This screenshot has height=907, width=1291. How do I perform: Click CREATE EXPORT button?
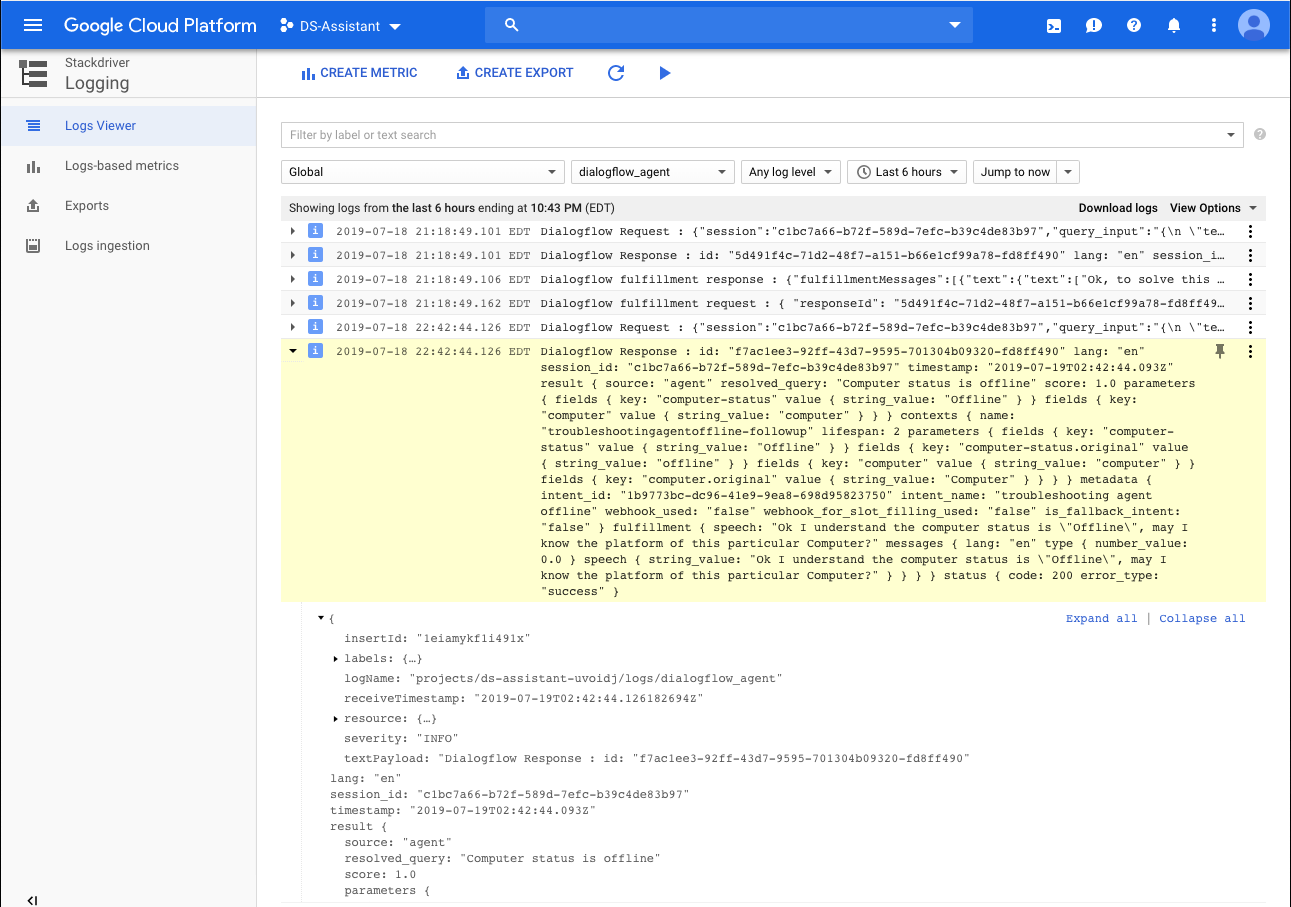pyautogui.click(x=514, y=73)
